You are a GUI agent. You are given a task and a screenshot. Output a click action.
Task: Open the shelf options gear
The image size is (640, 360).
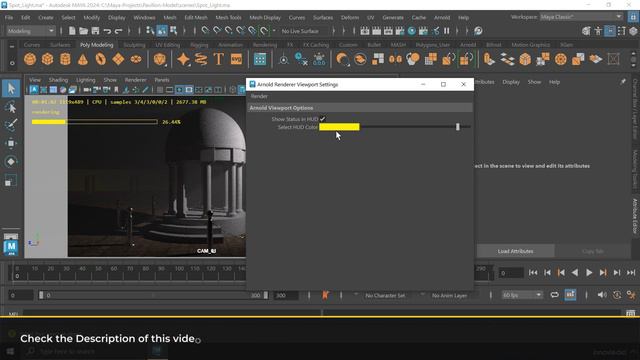point(12,63)
